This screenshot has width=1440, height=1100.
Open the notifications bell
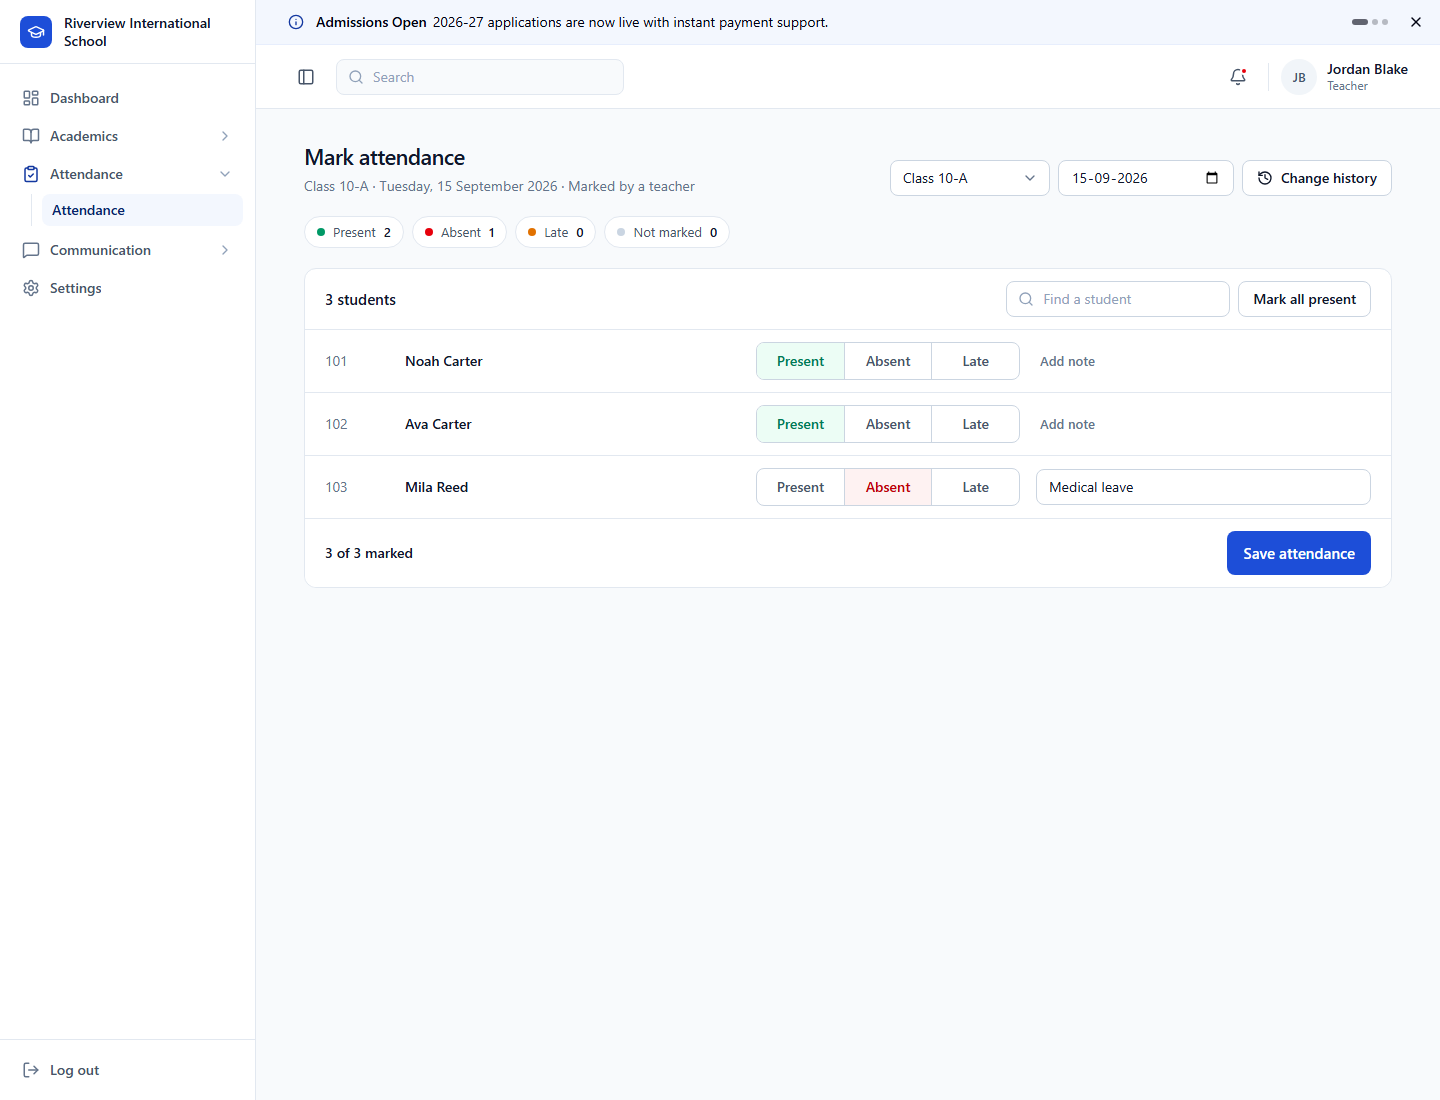pos(1238,77)
